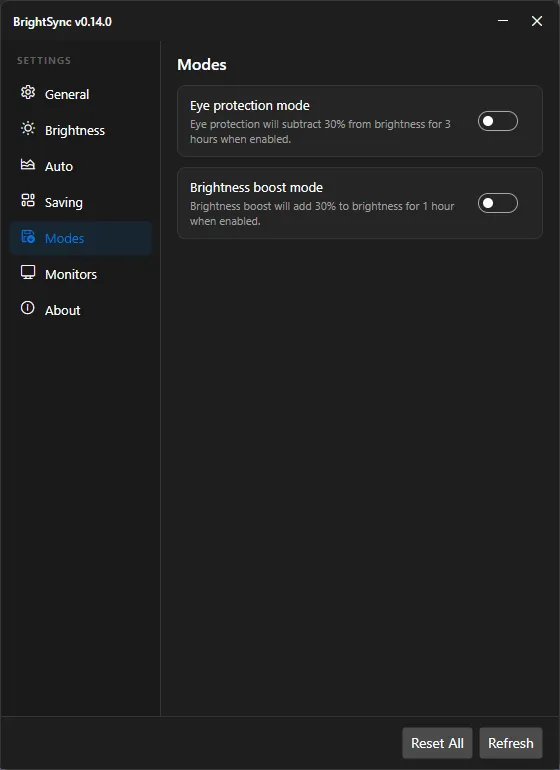Click the Reset All button
The image size is (560, 770).
click(x=437, y=743)
